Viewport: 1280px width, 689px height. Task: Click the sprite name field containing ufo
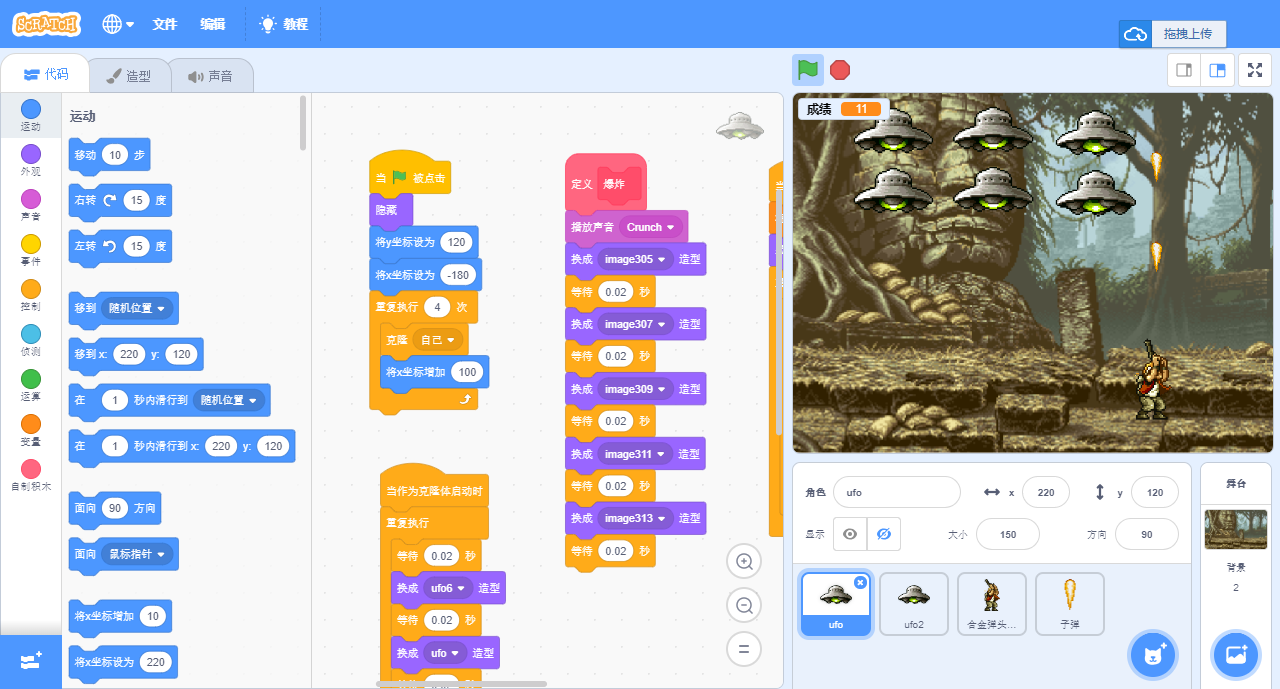pos(897,492)
